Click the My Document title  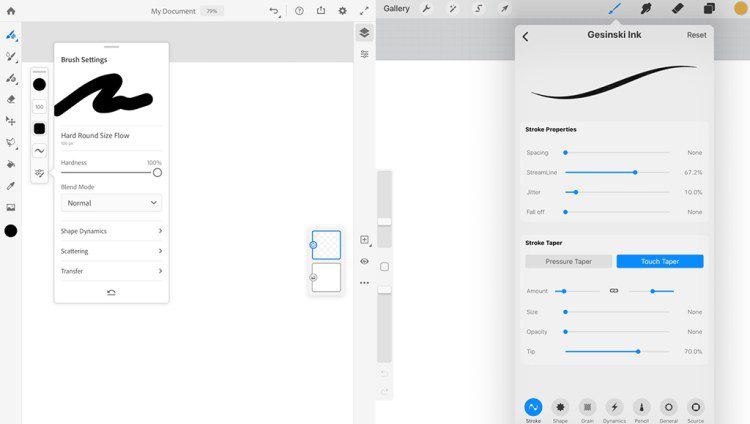pyautogui.click(x=173, y=11)
